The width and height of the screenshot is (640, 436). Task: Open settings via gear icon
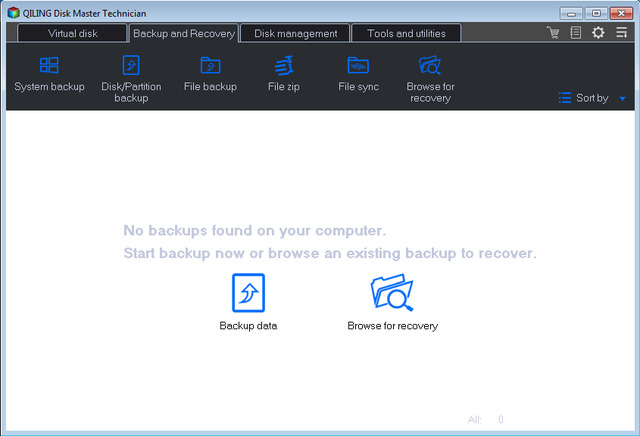pos(598,33)
